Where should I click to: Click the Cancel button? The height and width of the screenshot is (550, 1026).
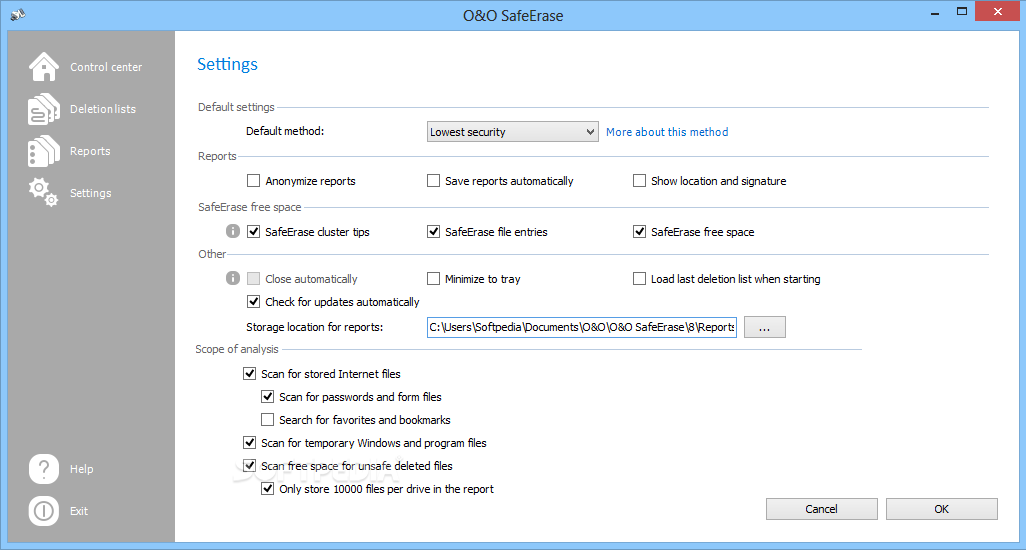click(821, 509)
